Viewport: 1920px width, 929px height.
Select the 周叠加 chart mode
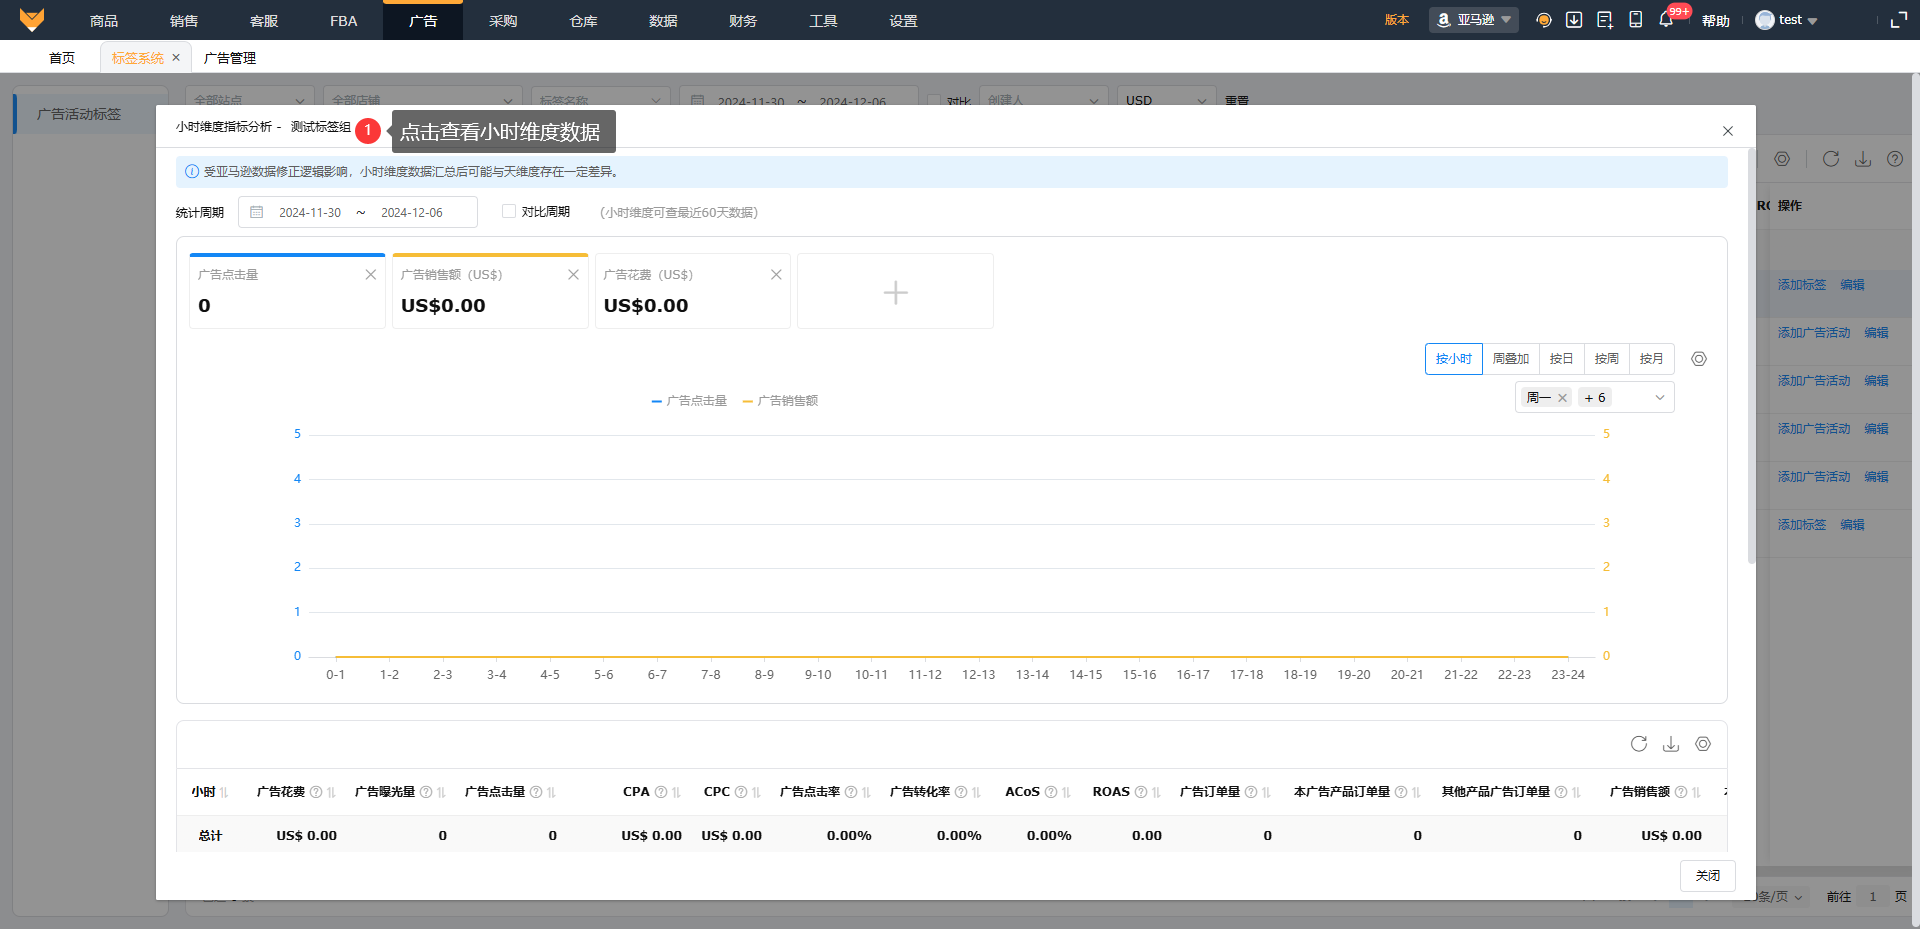point(1510,359)
